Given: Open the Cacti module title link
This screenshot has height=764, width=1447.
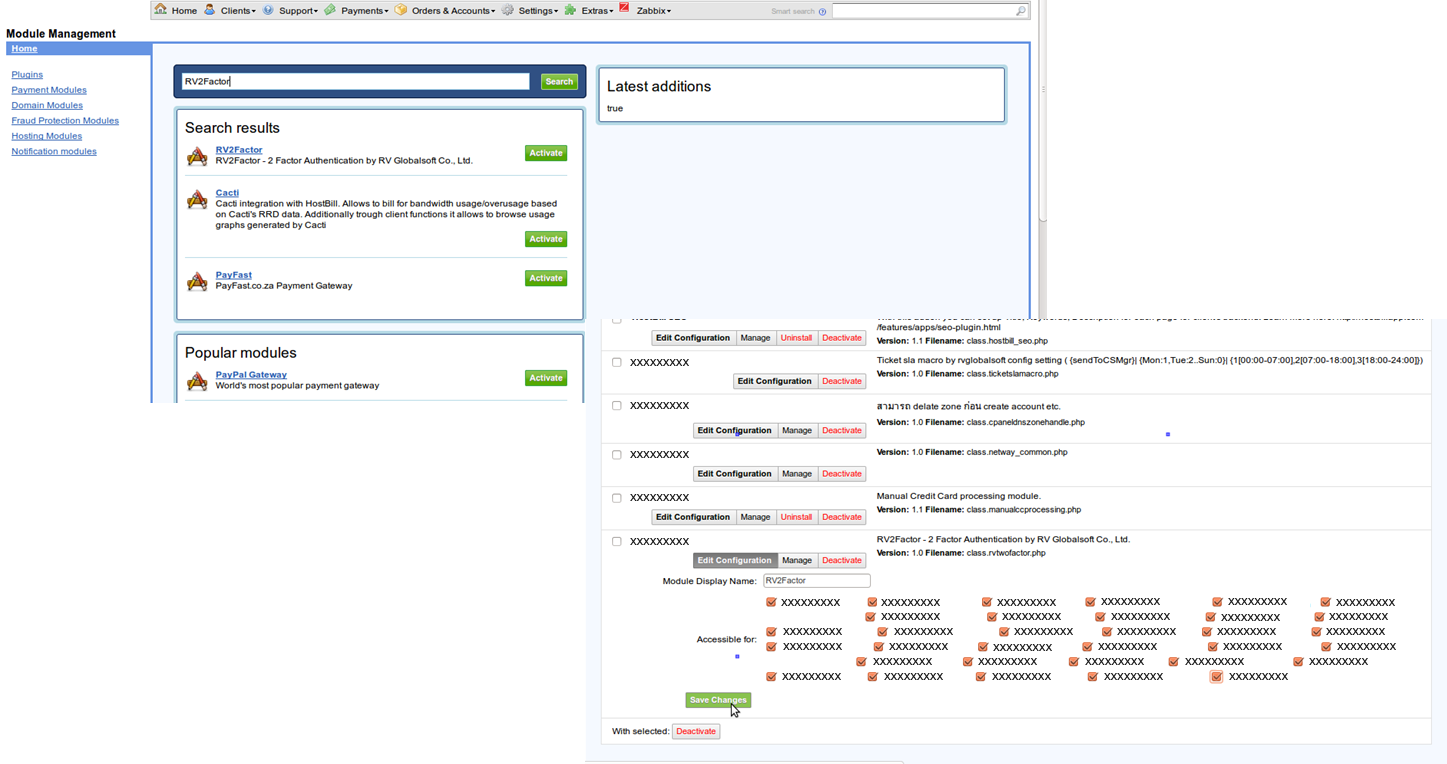Looking at the screenshot, I should click(227, 193).
